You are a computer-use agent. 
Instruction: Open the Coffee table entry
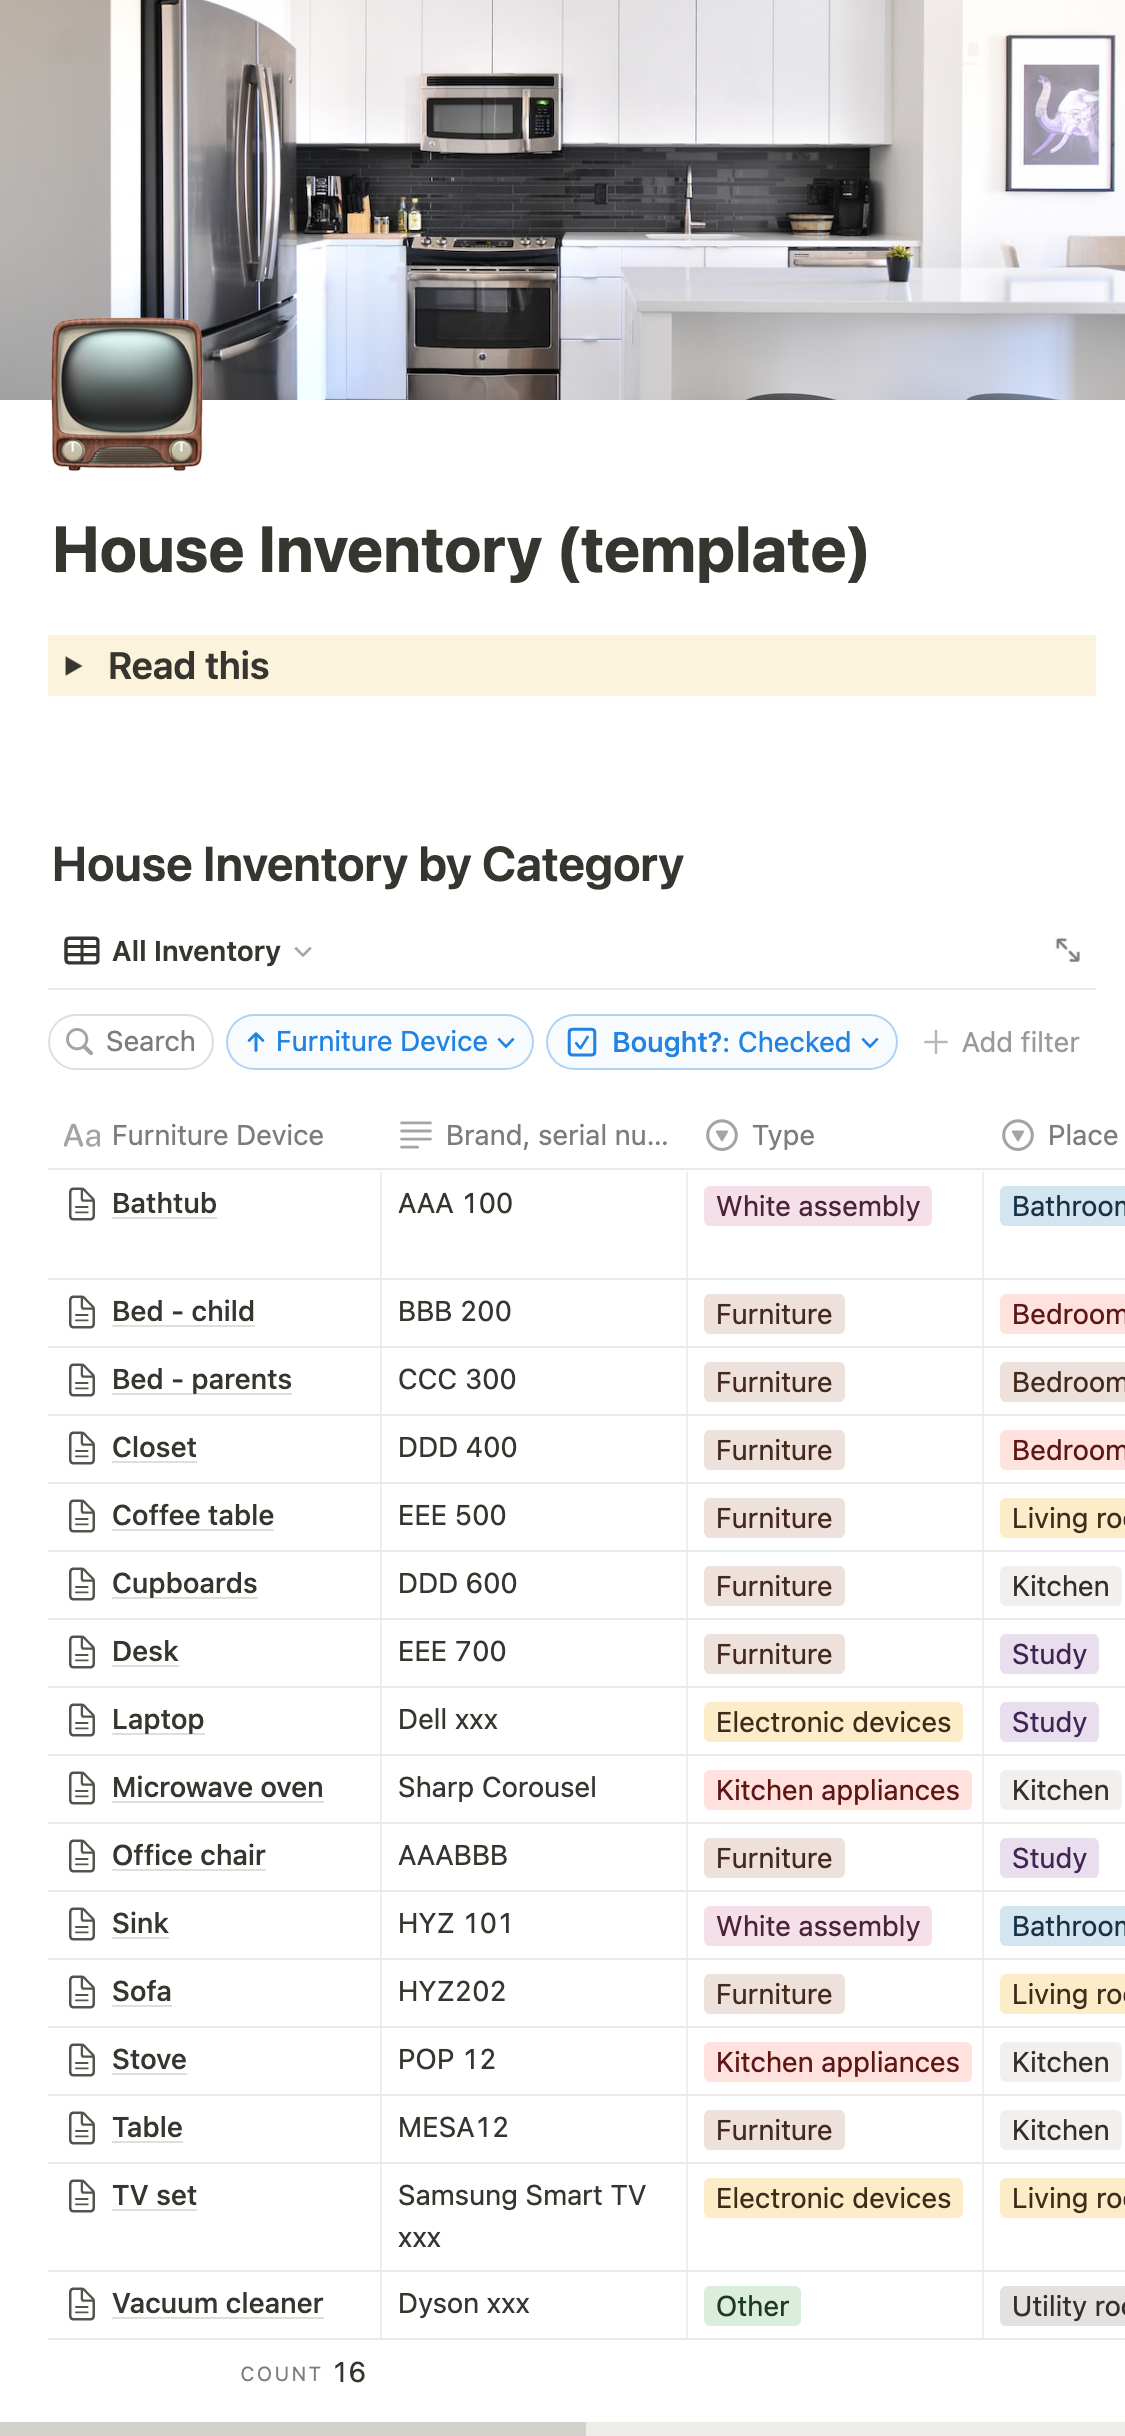point(192,1516)
